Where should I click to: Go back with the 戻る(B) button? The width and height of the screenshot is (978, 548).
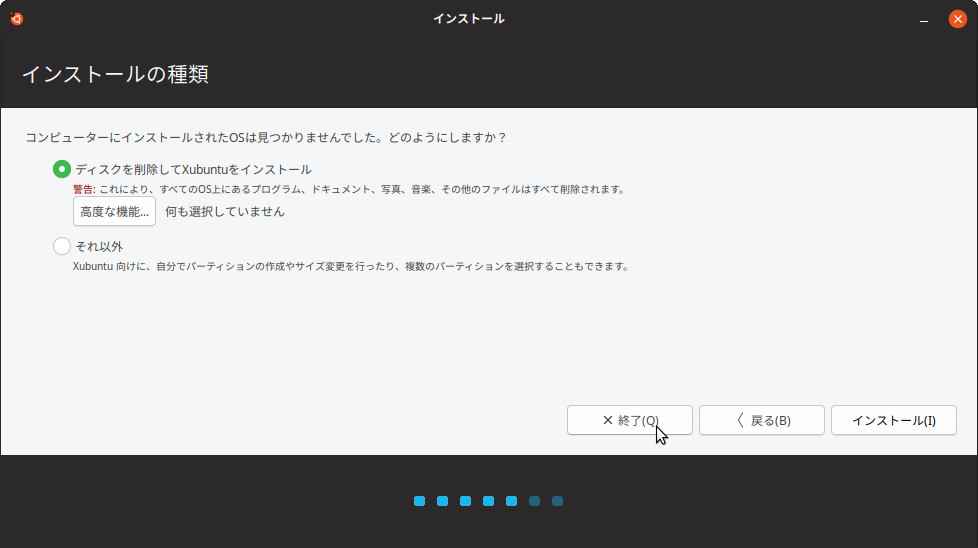click(x=761, y=421)
